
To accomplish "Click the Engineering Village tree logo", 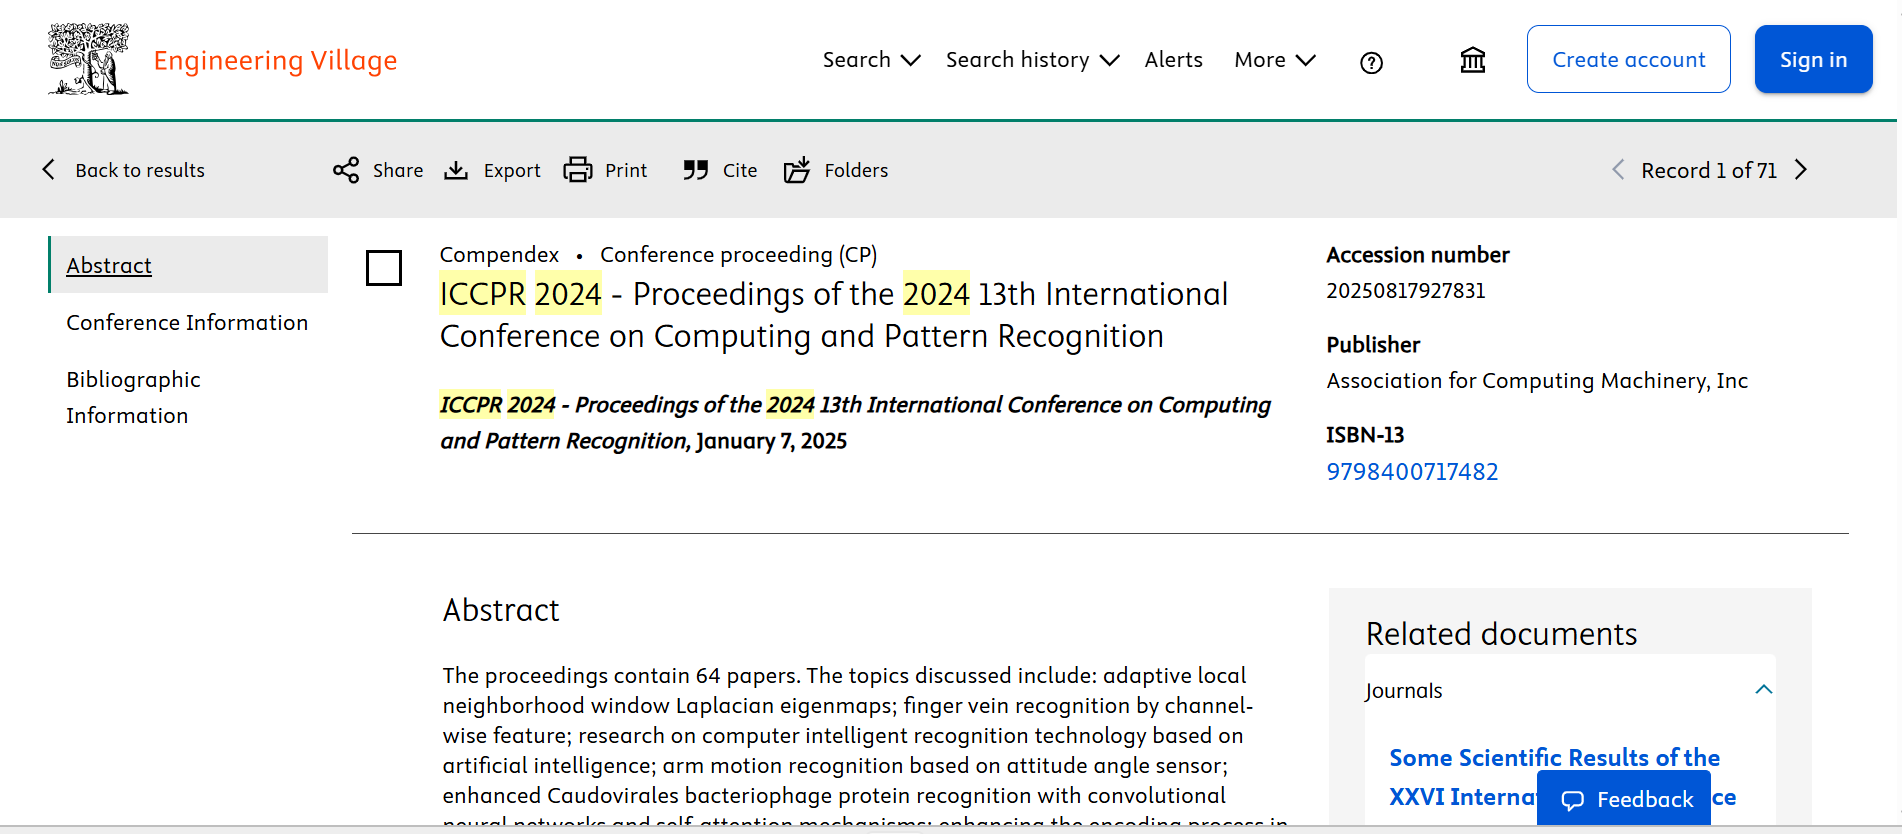I will coord(88,60).
